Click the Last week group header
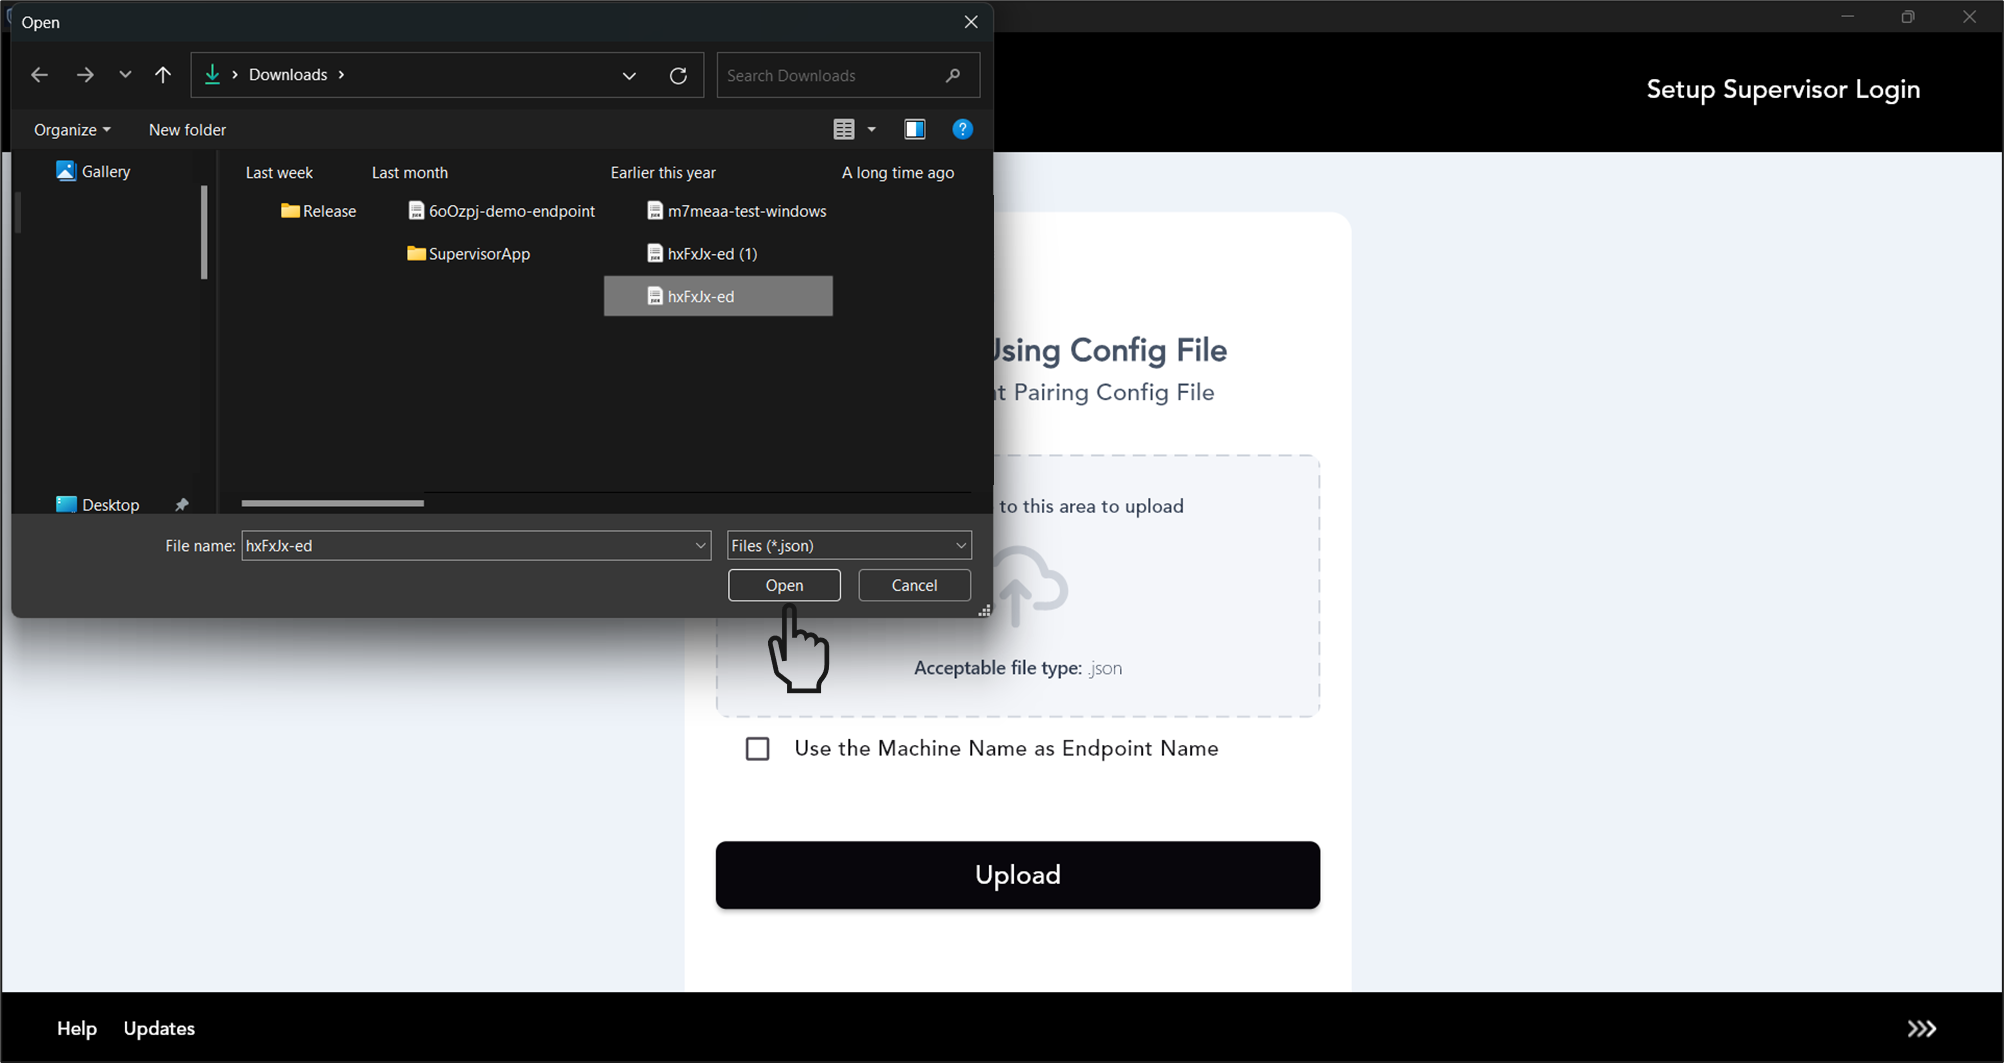 [x=279, y=173]
